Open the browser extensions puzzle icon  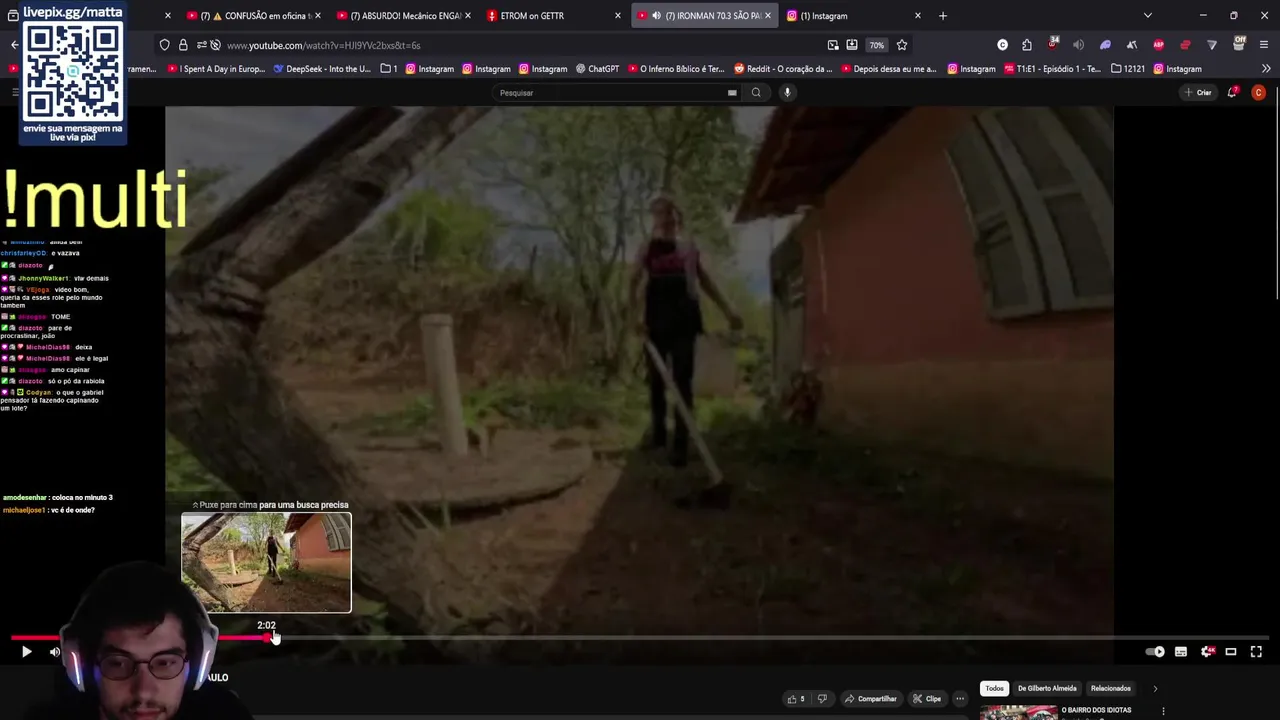(1027, 45)
